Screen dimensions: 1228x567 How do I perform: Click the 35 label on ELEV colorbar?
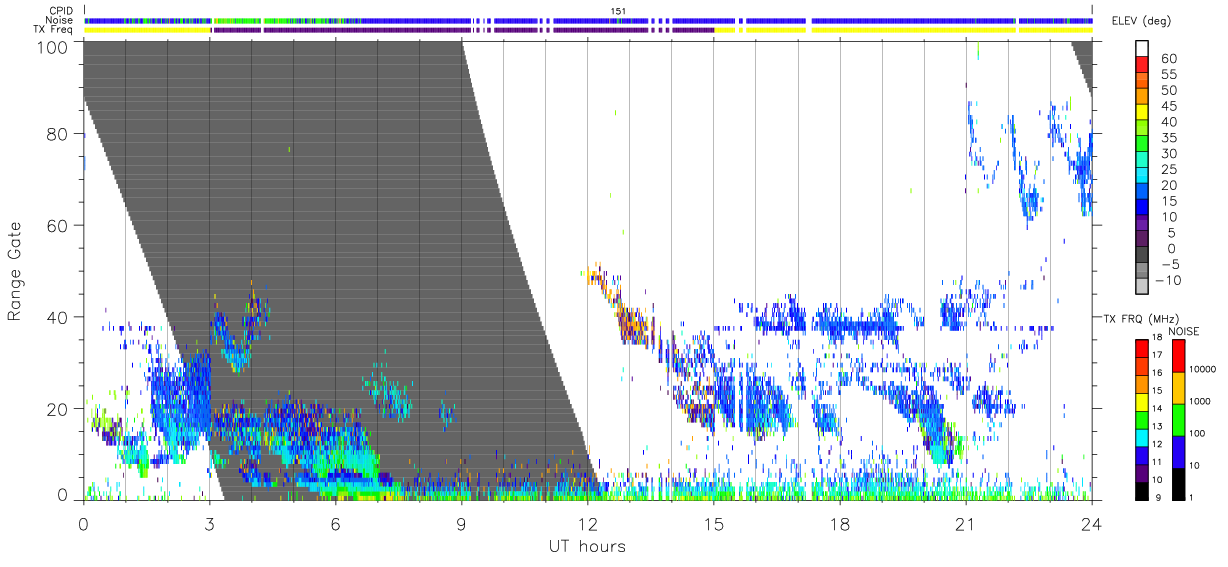pyautogui.click(x=1169, y=138)
